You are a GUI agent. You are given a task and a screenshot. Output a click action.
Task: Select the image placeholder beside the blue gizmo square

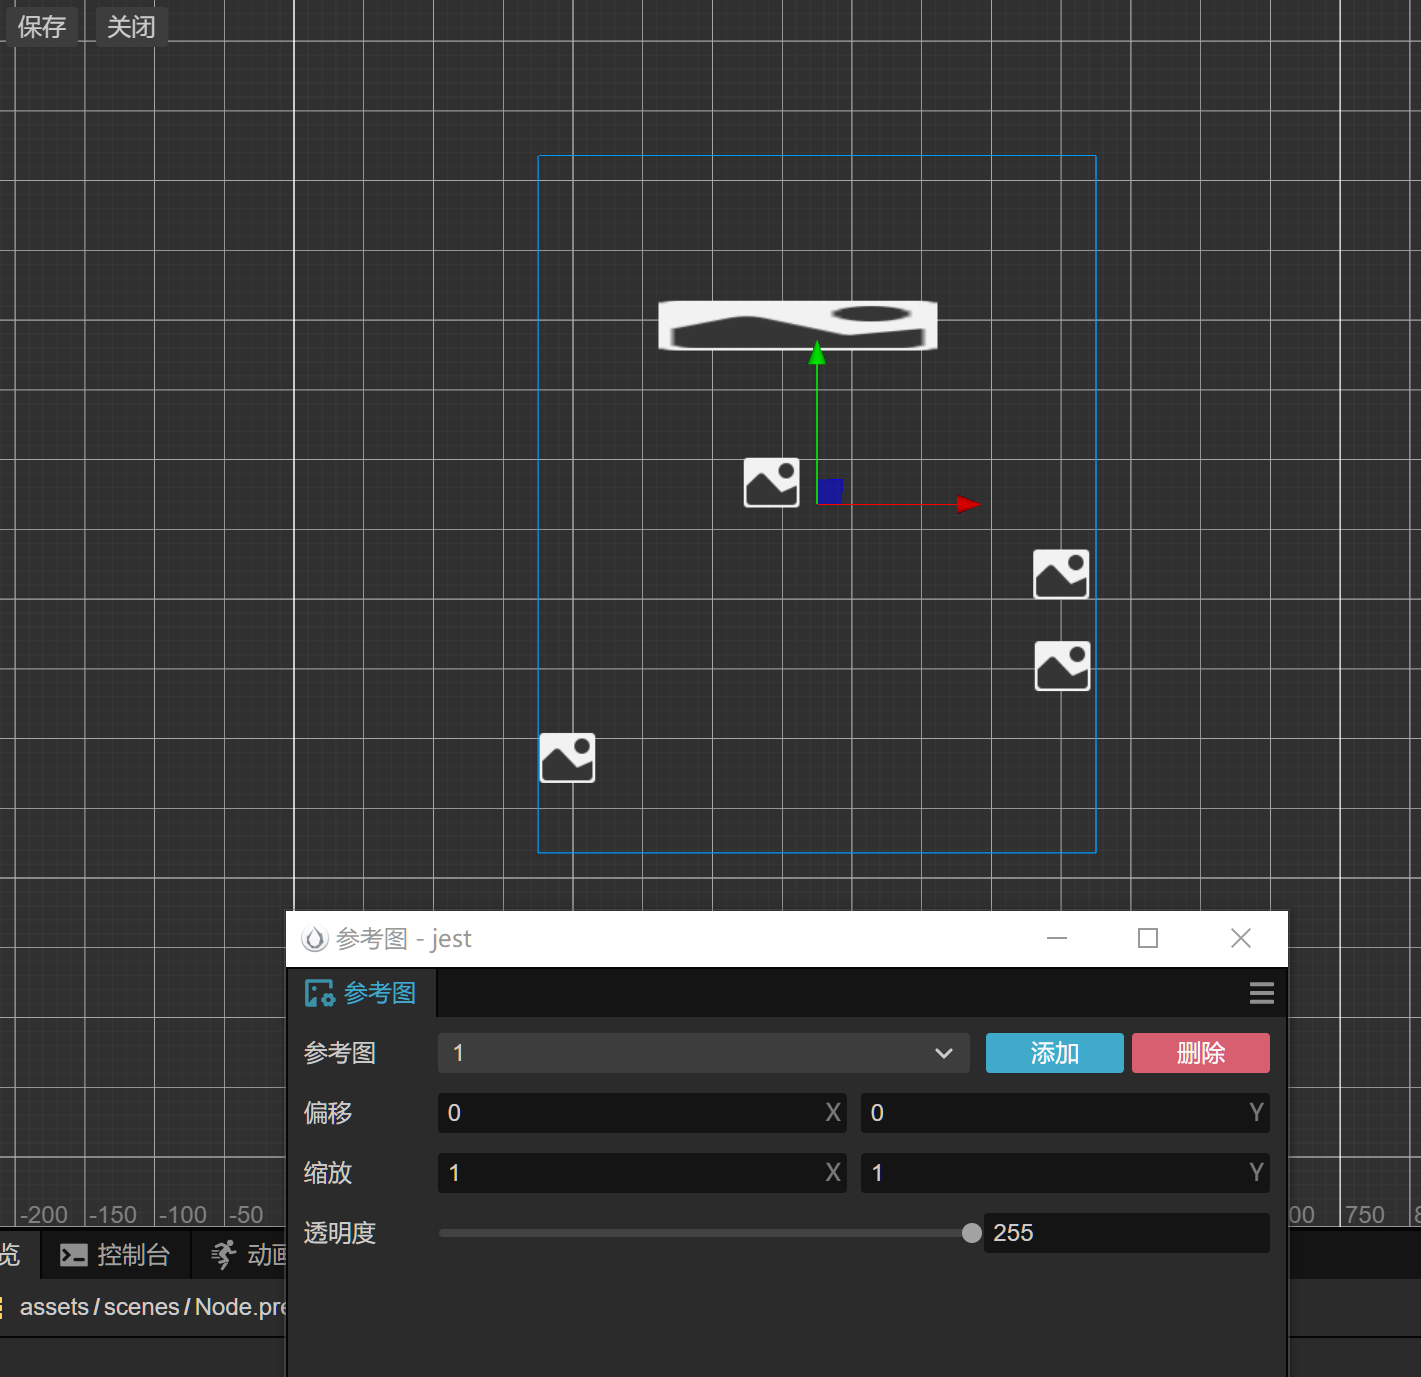tap(771, 483)
